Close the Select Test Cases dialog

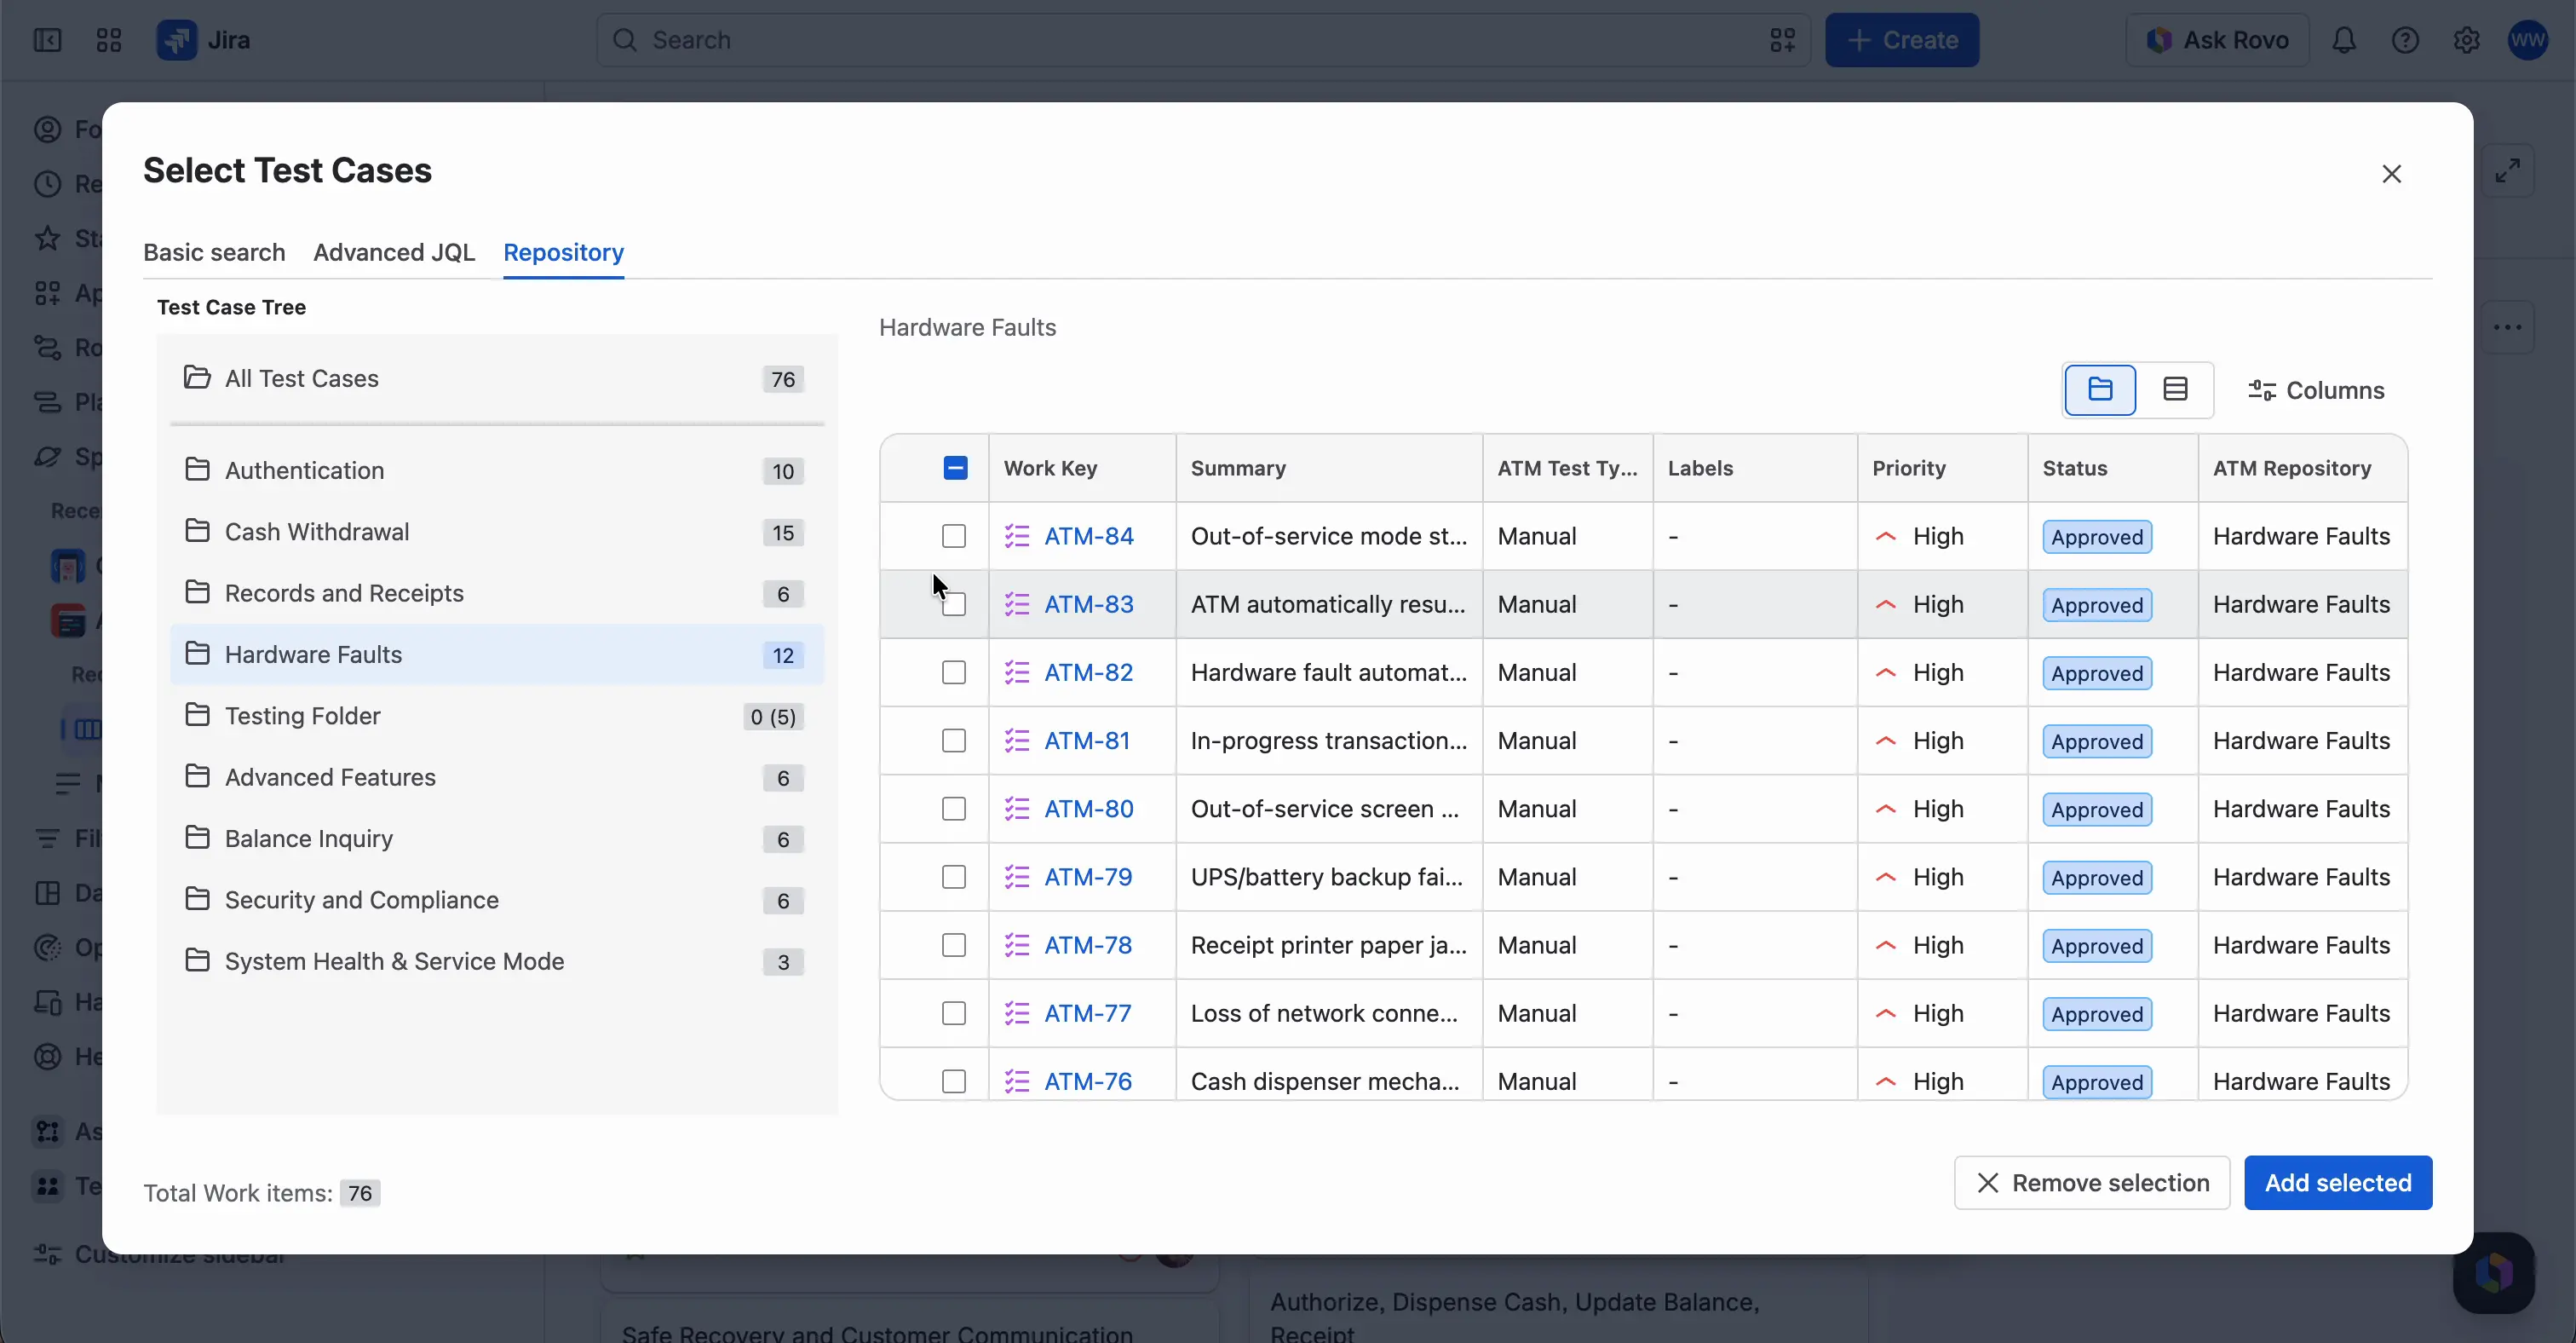click(x=2391, y=174)
